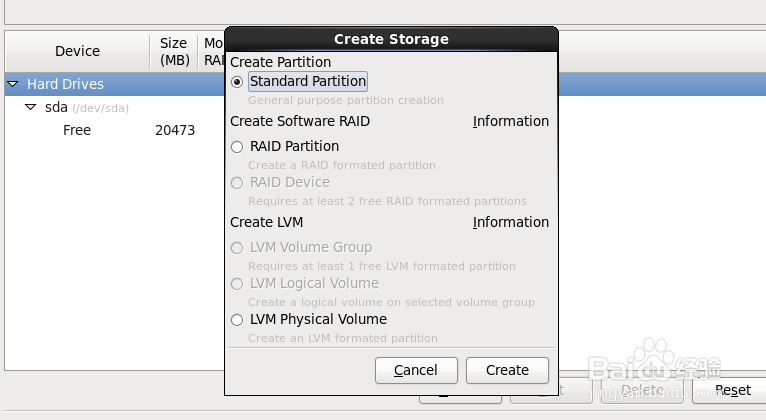Click the Create button
Screen dimensions: 766x420
coord(507,370)
